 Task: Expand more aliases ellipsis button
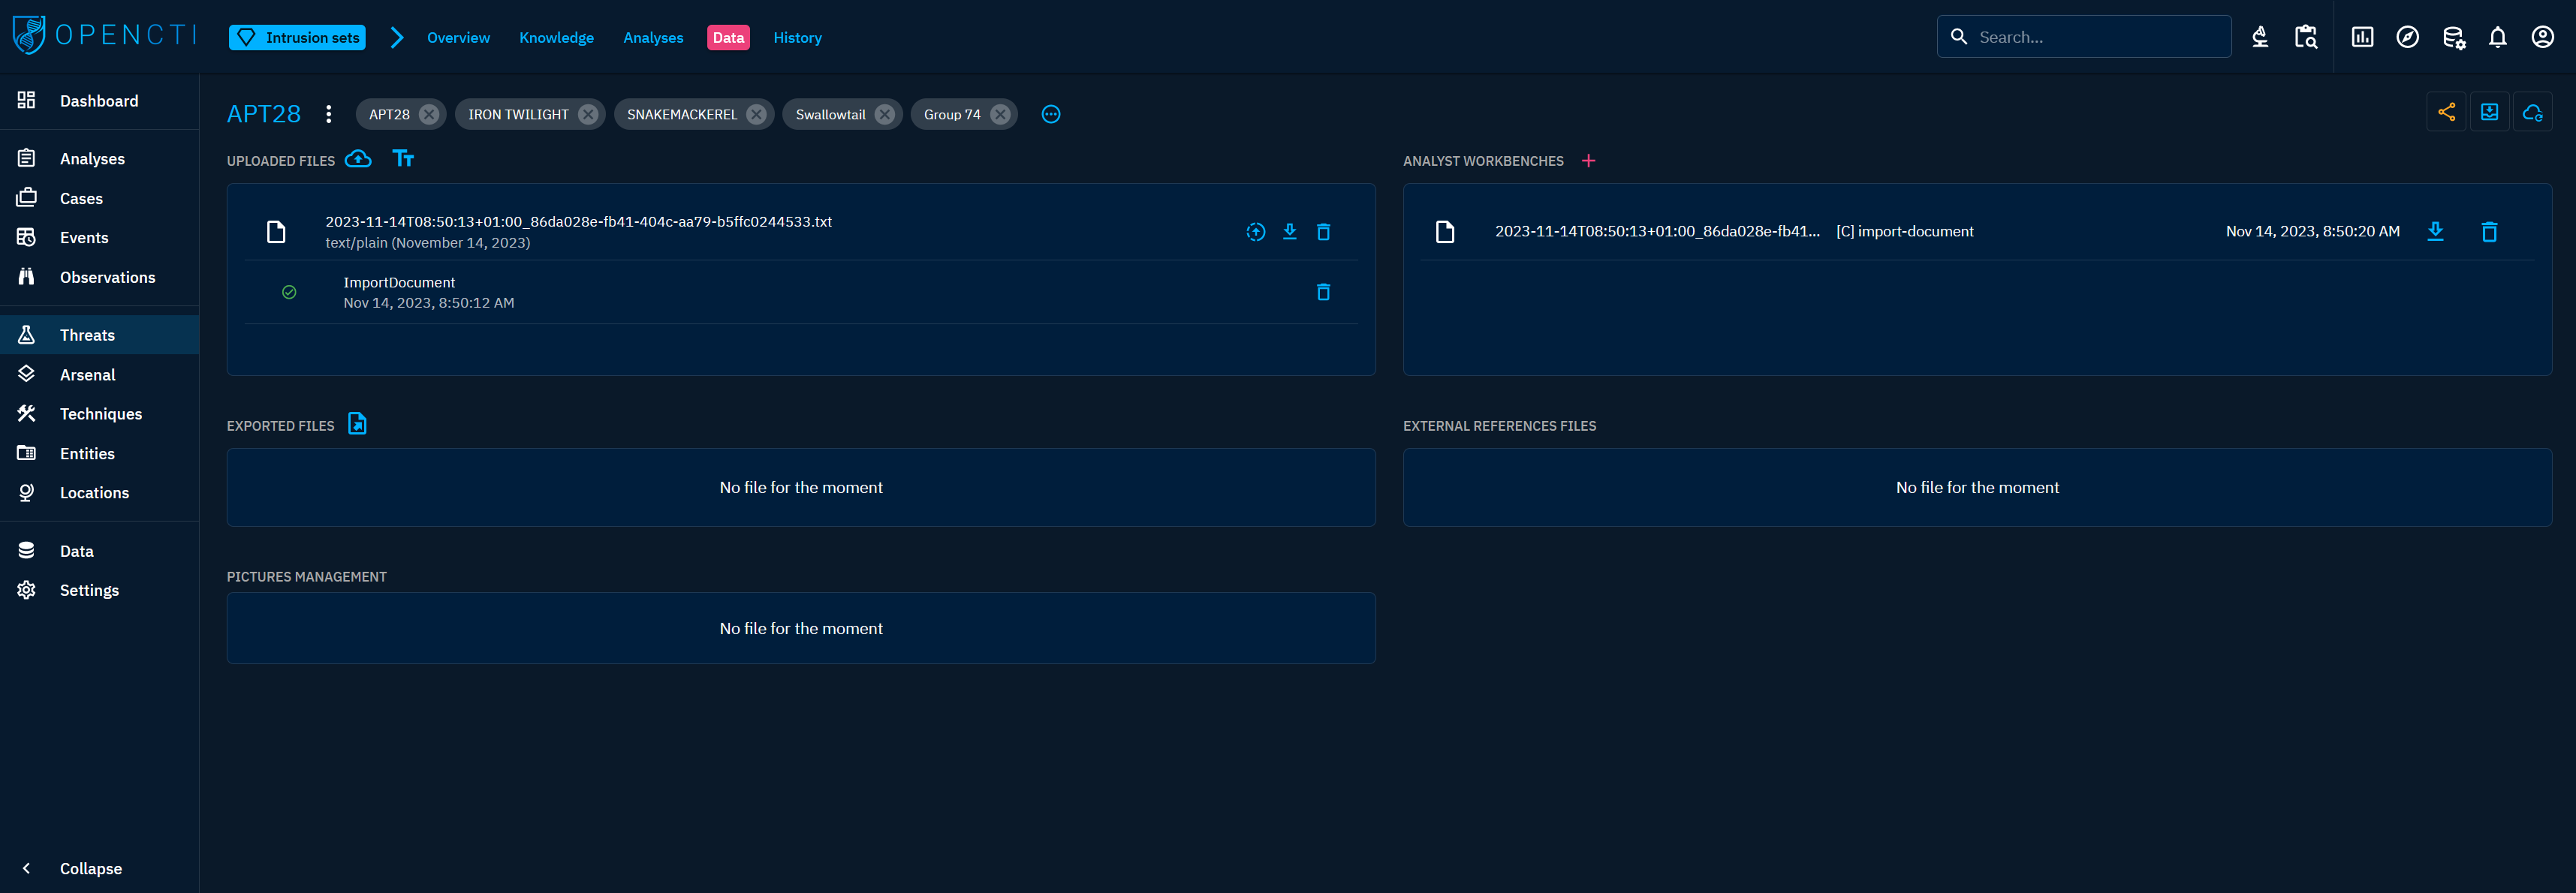[x=1050, y=114]
